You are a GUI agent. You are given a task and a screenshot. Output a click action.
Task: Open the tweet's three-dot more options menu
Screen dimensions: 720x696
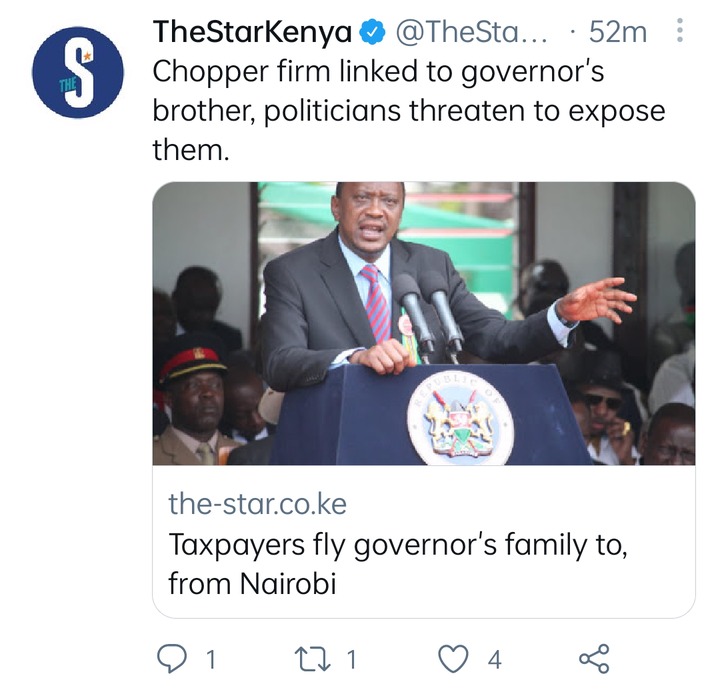click(x=680, y=31)
